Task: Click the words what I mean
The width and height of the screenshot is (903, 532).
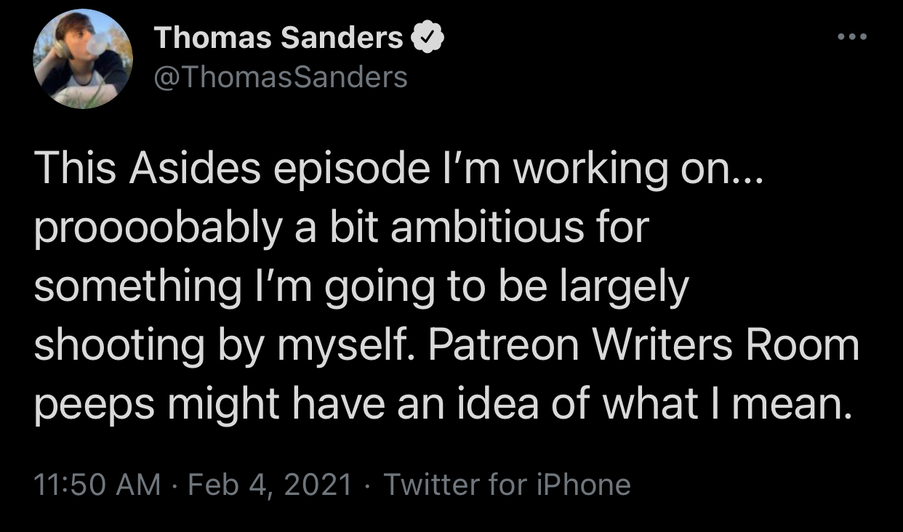Action: [727, 405]
